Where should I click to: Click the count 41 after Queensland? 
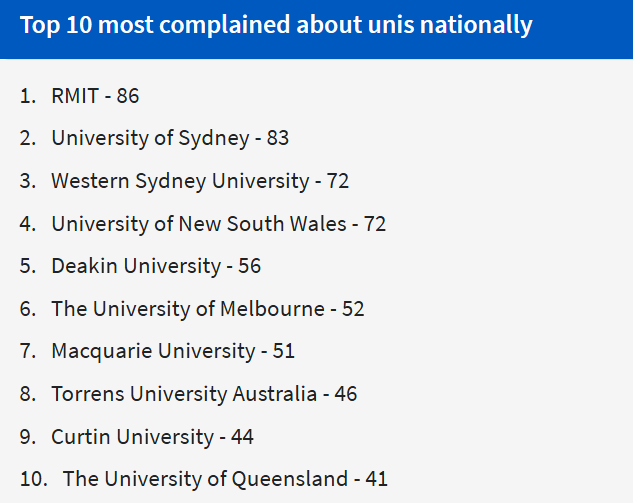[x=376, y=479]
